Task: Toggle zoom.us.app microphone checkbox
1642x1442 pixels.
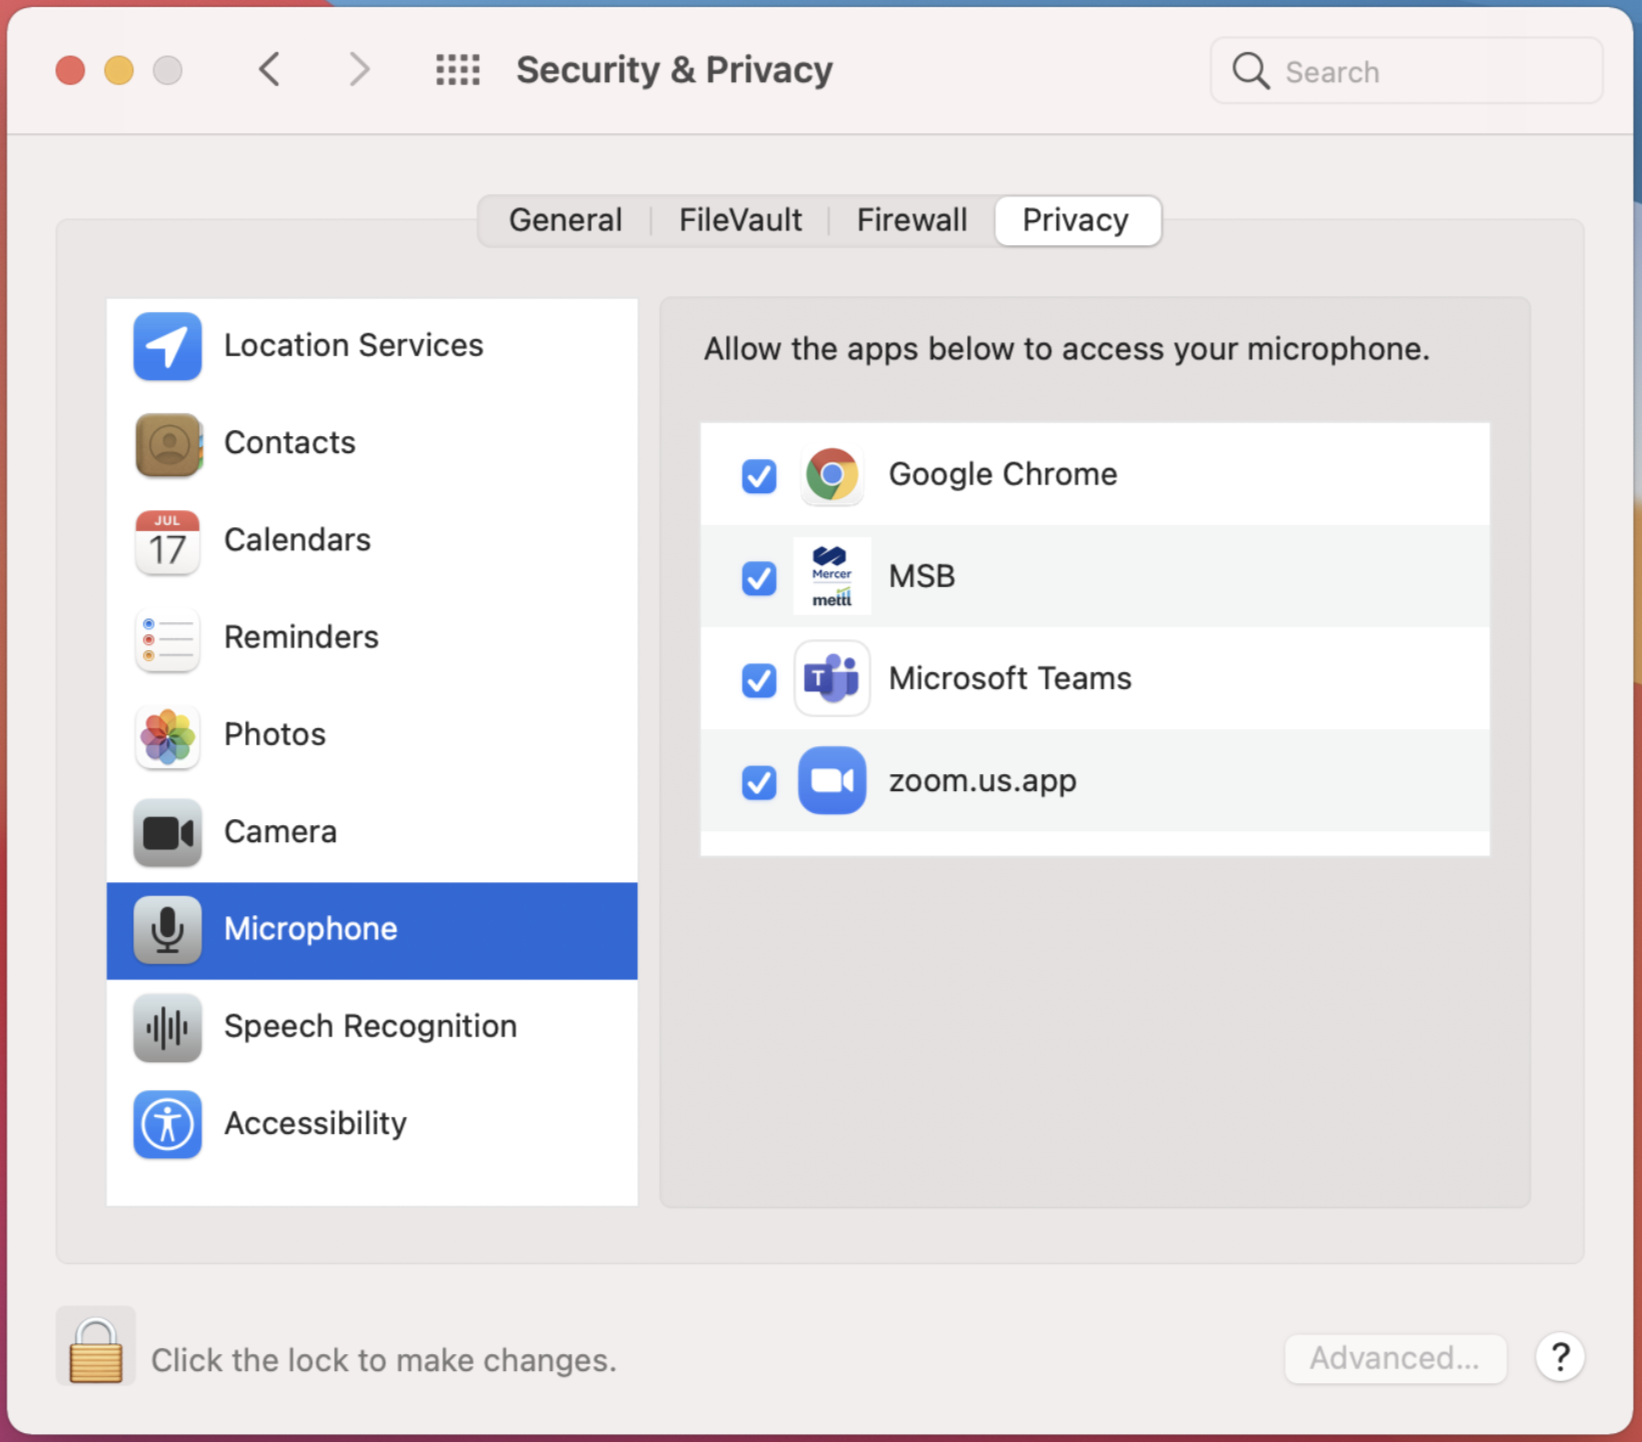Action: (759, 782)
